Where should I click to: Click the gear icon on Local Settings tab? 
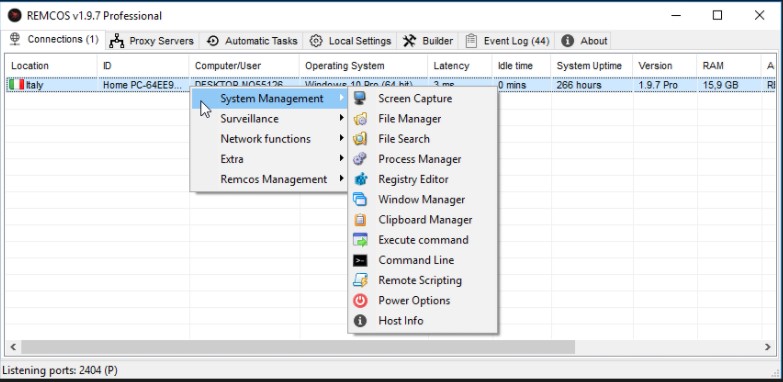(316, 41)
